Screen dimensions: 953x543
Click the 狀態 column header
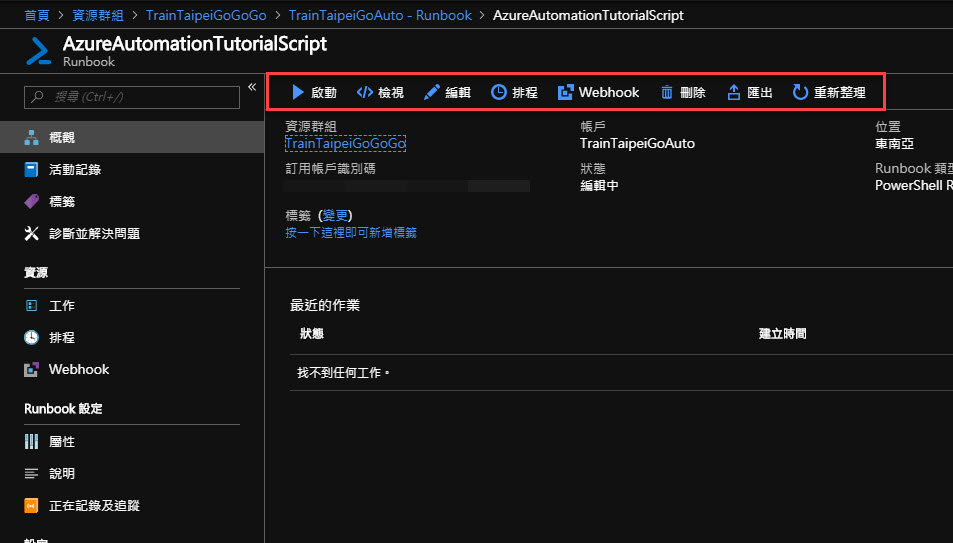pos(312,333)
